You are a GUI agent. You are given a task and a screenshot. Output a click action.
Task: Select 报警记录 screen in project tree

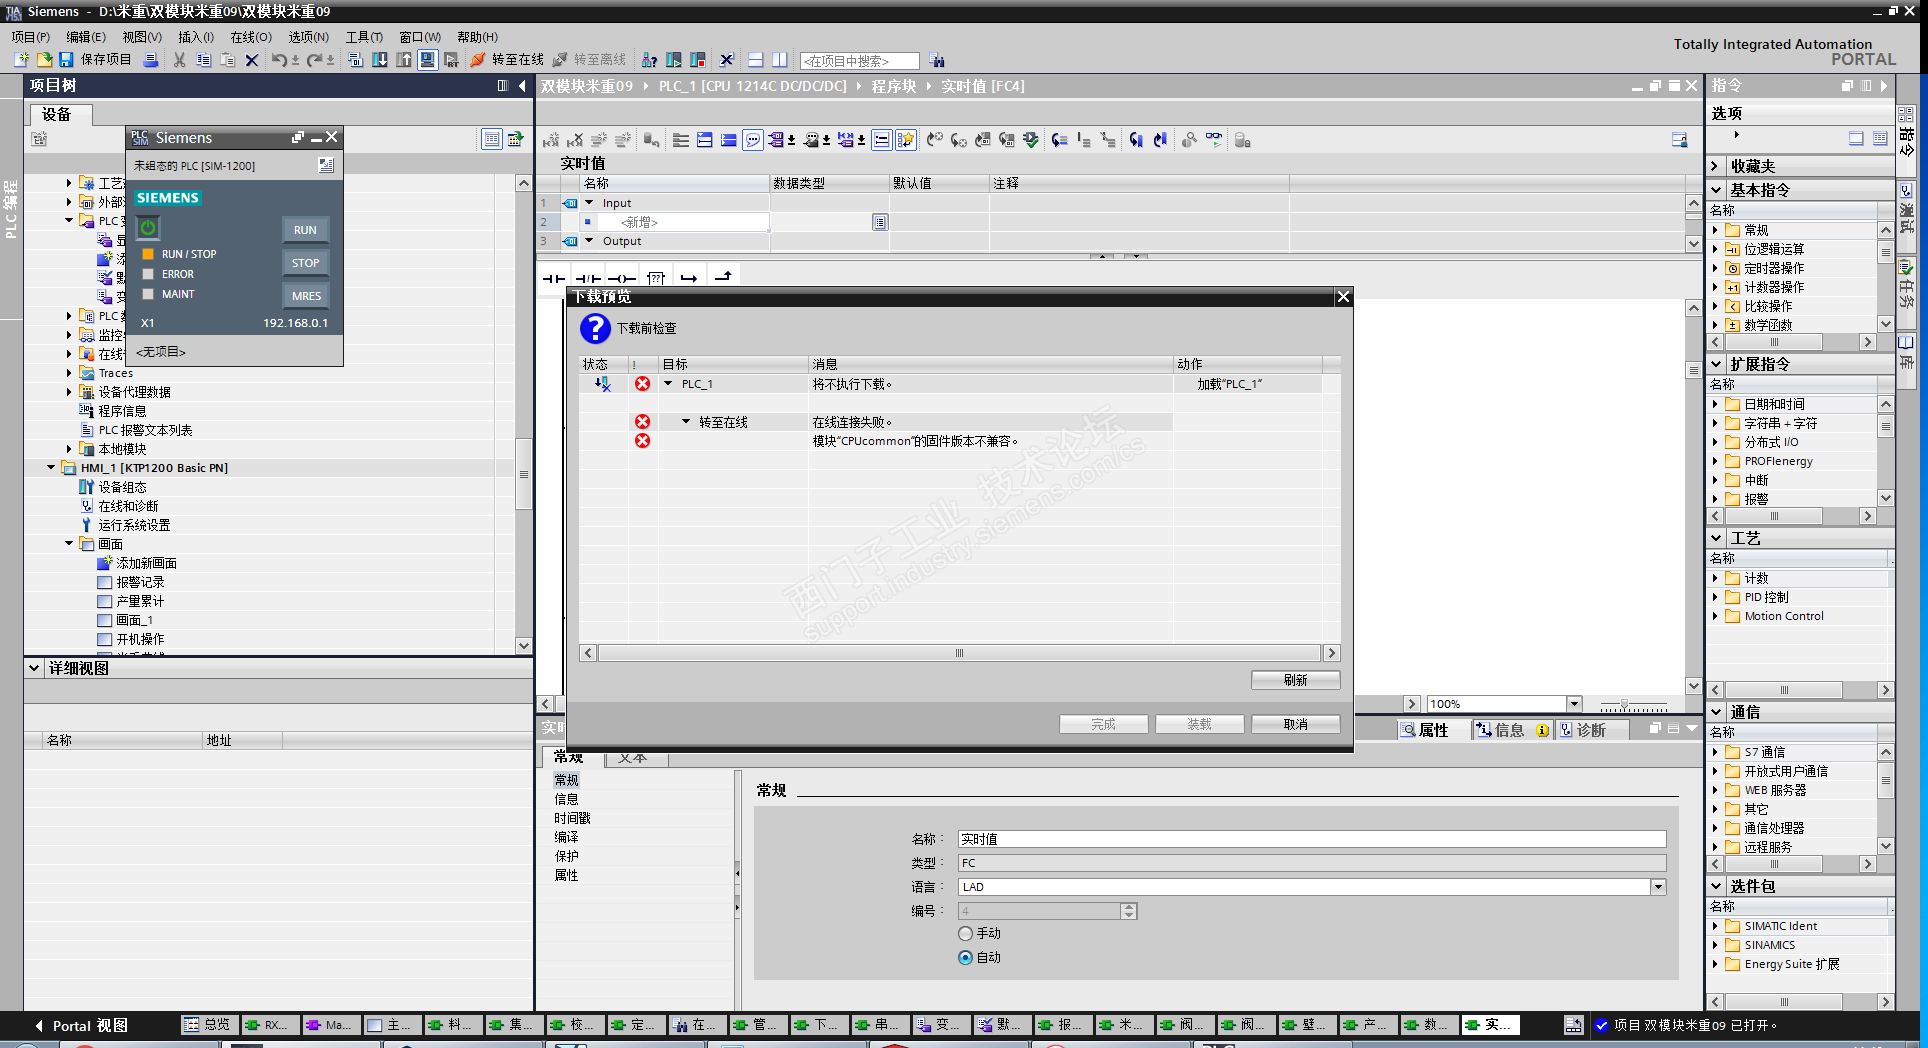tap(140, 582)
